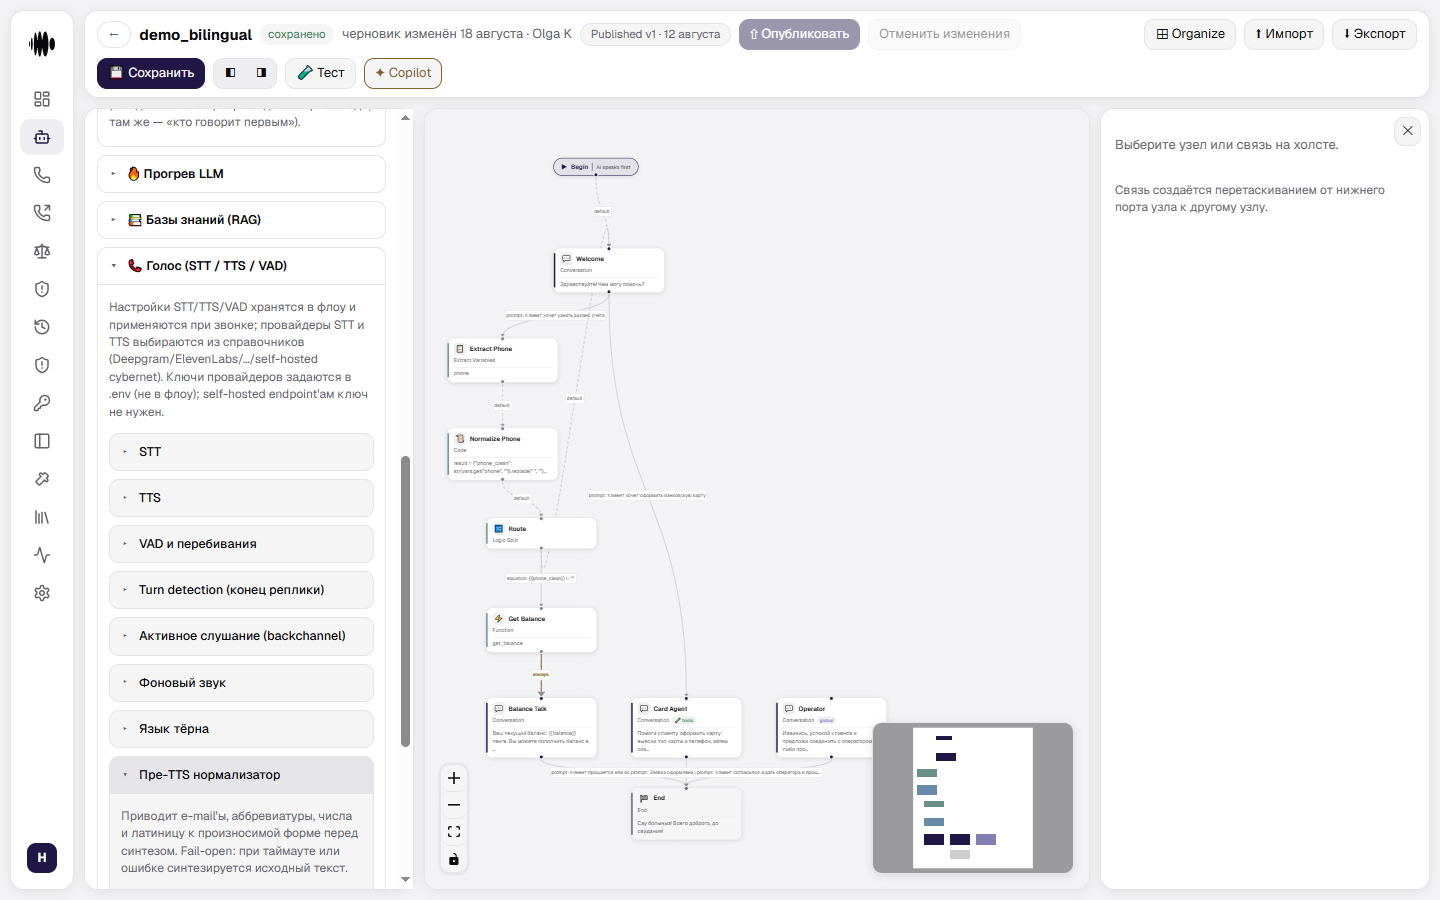Expand the STT subsection
Image resolution: width=1440 pixels, height=900 pixels.
coord(241,452)
